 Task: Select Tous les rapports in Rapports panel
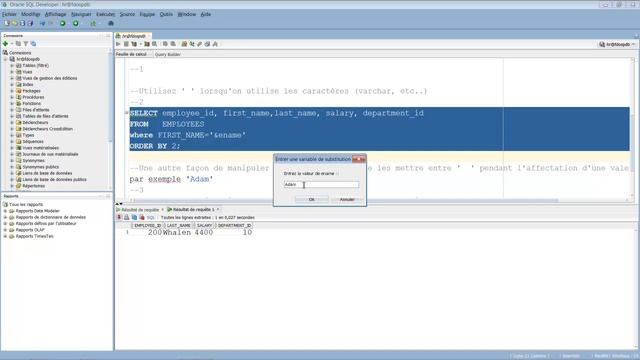point(26,204)
